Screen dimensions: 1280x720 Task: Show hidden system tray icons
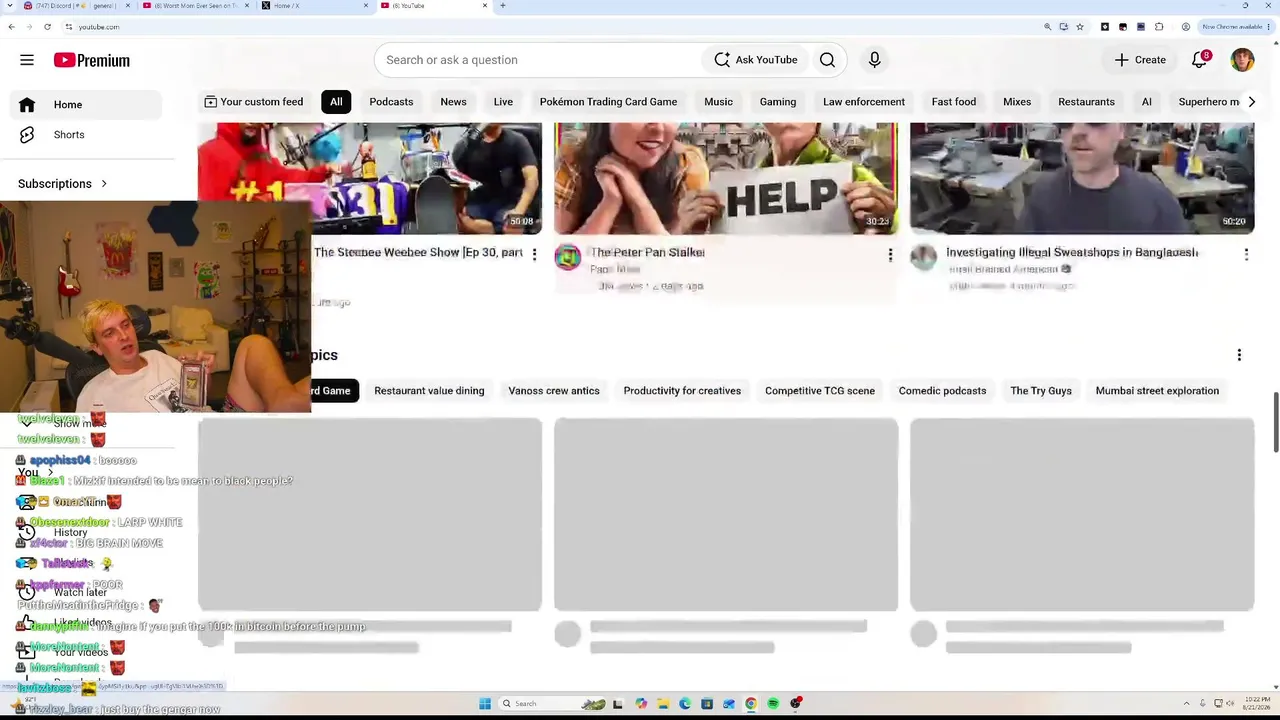click(x=1189, y=704)
